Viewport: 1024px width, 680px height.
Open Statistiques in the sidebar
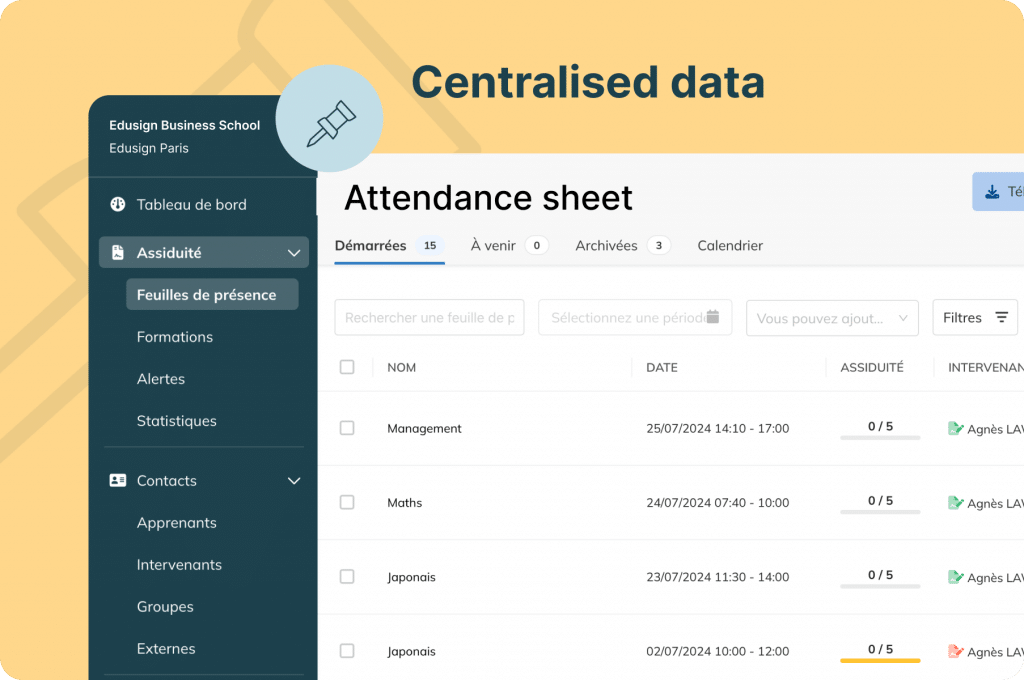[176, 421]
